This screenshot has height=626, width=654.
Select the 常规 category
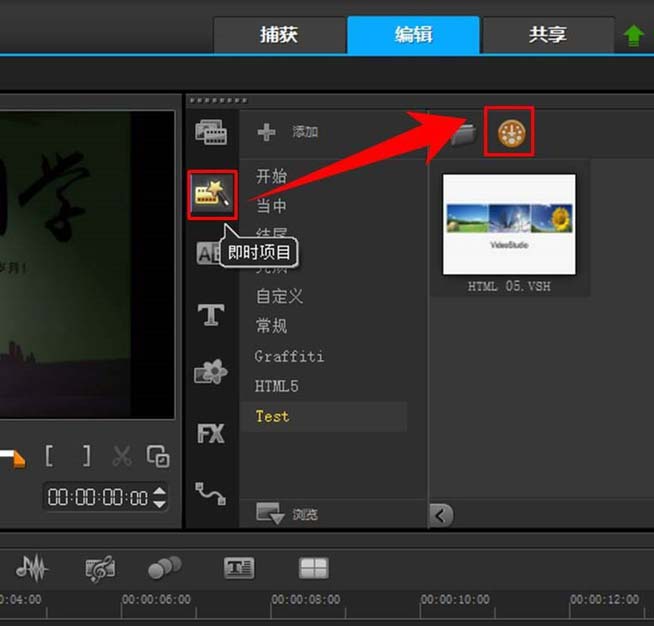click(271, 326)
